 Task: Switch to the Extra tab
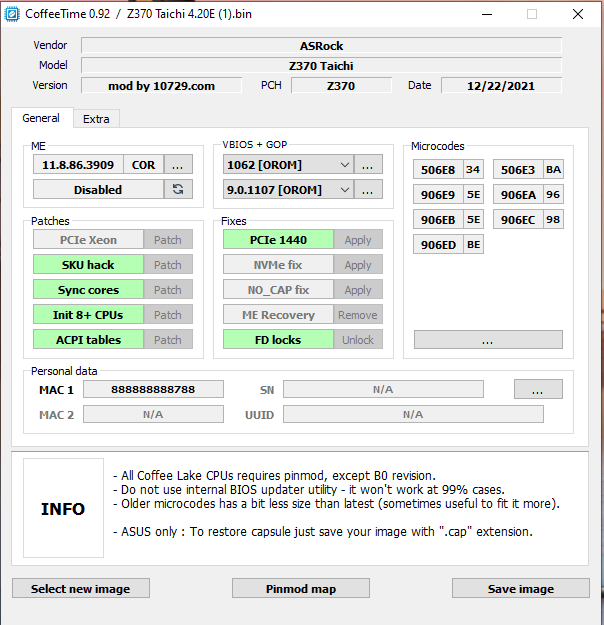[x=96, y=119]
